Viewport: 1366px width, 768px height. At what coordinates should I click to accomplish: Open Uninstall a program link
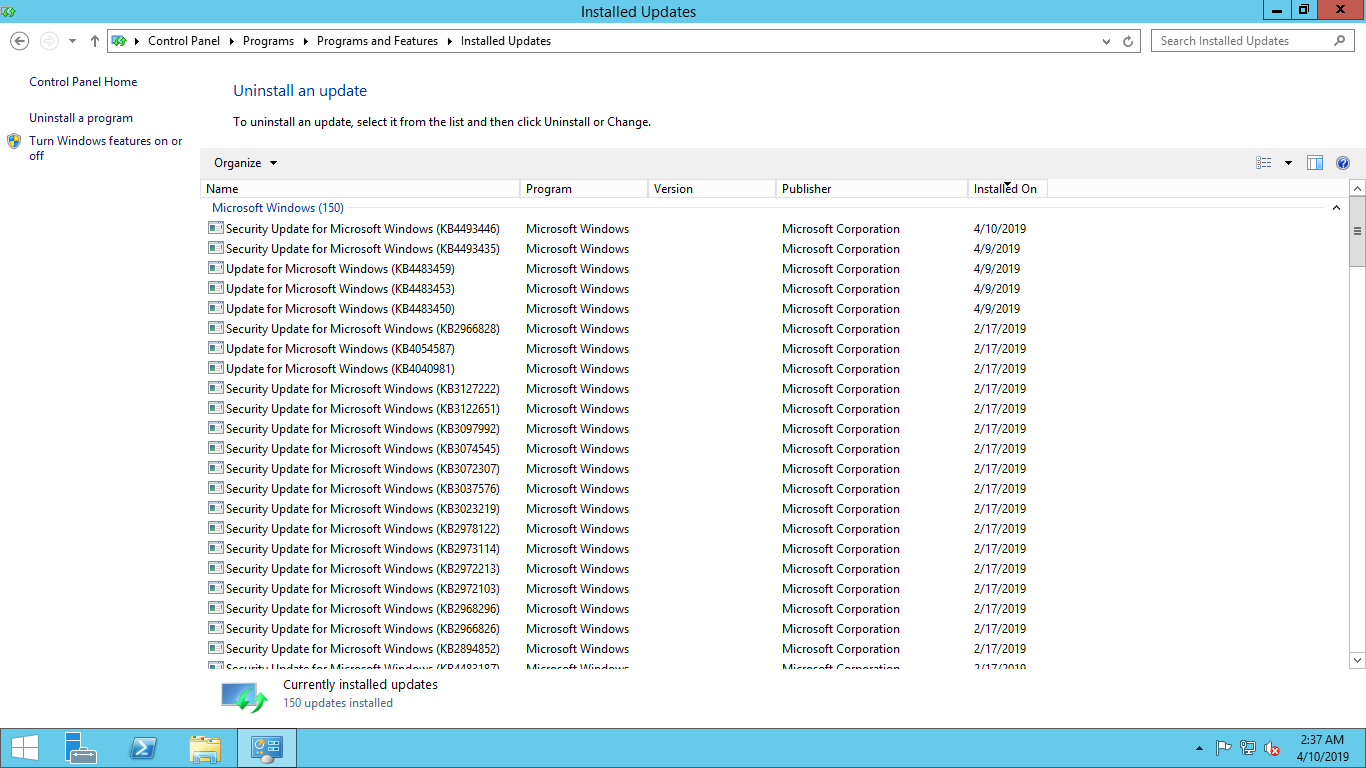[81, 118]
